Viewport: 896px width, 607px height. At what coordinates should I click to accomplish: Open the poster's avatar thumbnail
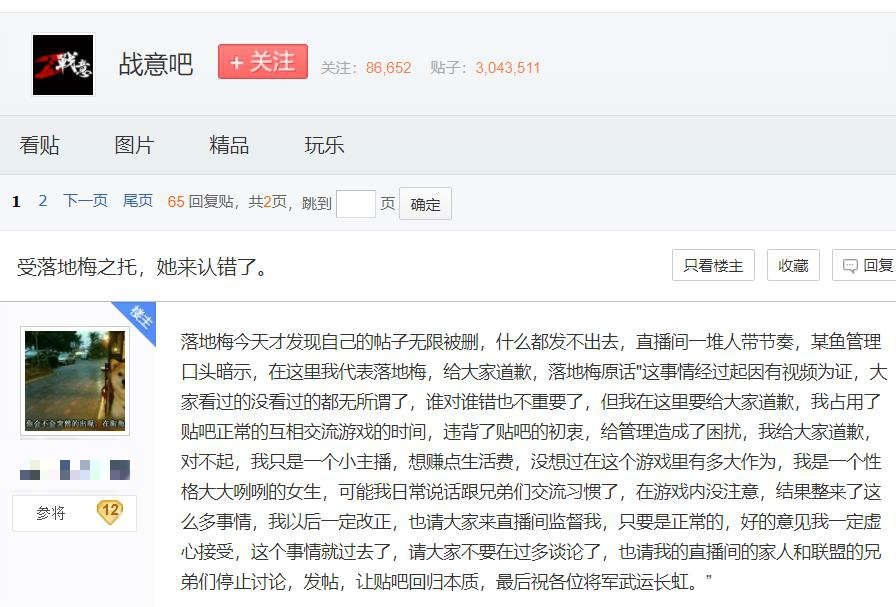click(75, 381)
